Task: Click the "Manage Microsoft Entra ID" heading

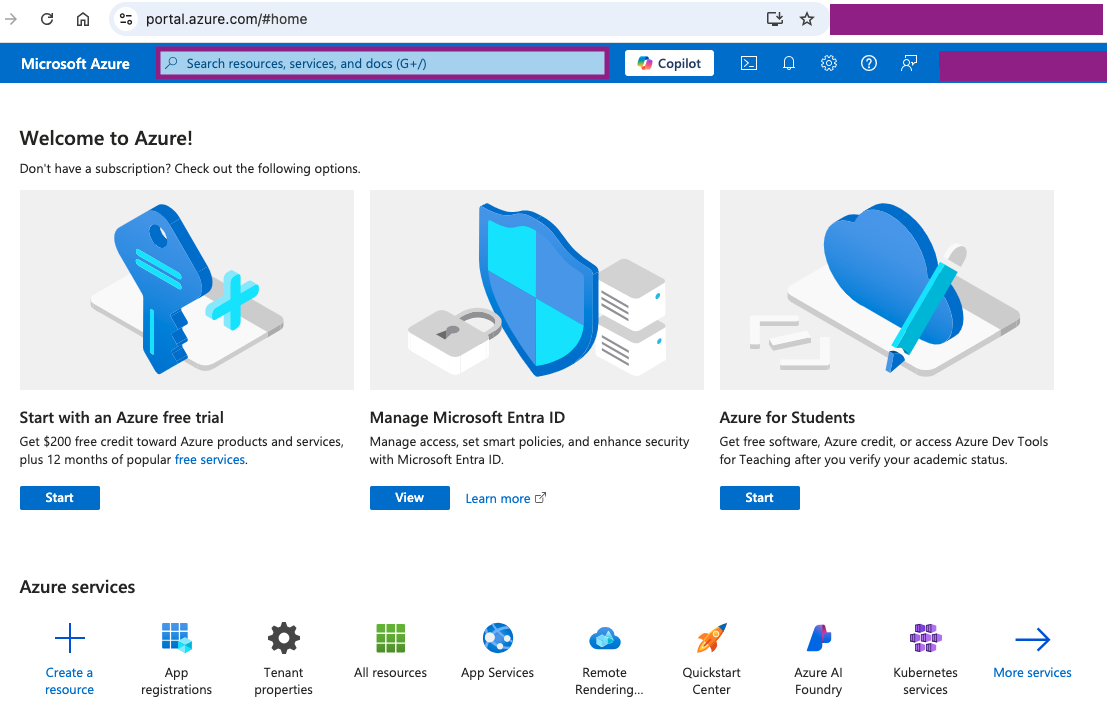Action: [467, 418]
